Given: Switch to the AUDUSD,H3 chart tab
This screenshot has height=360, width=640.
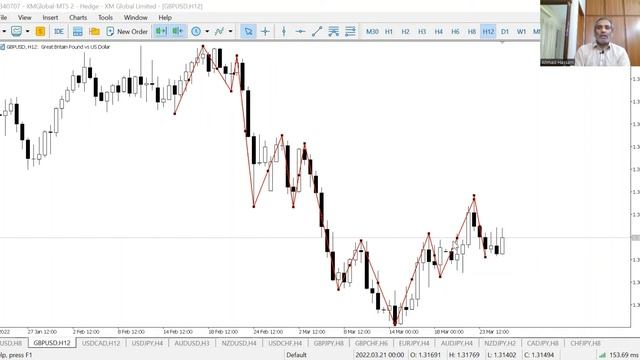Looking at the screenshot, I should [192, 343].
